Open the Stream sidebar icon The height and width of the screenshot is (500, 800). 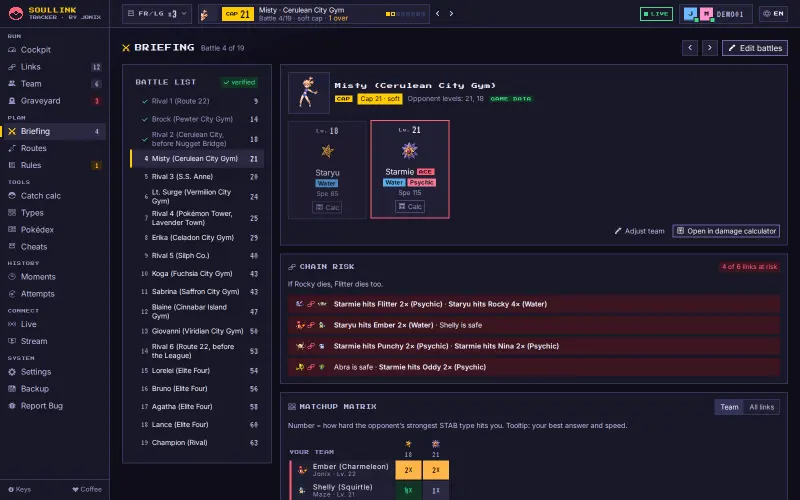12,341
